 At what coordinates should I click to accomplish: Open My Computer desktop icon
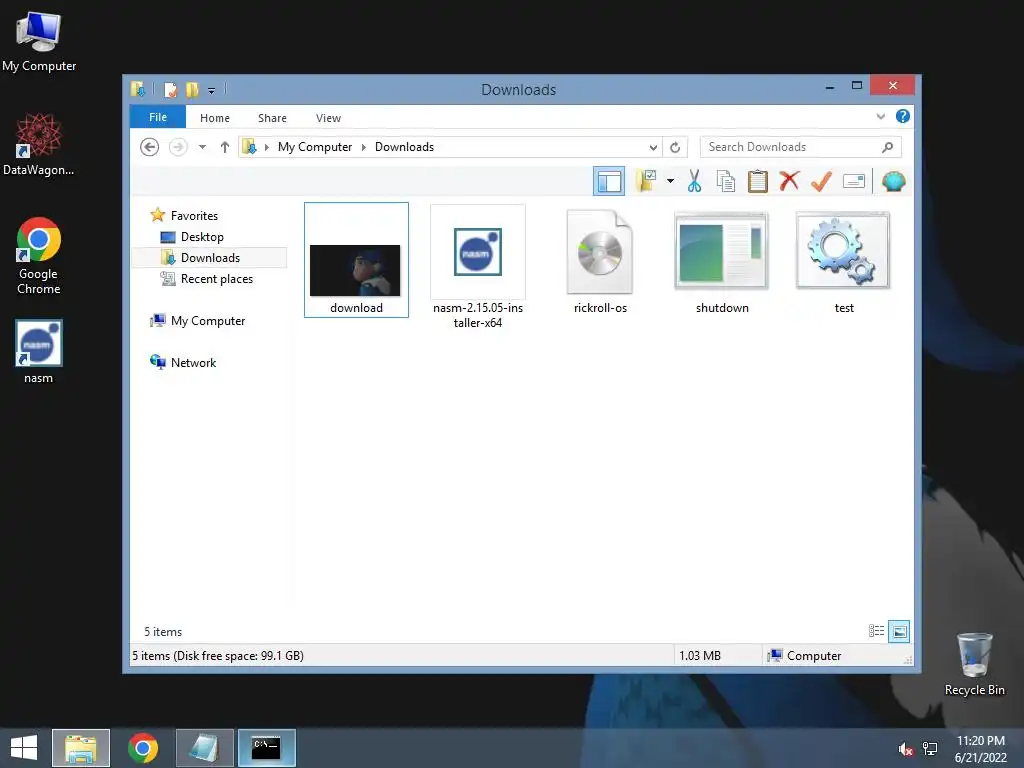[x=39, y=42]
